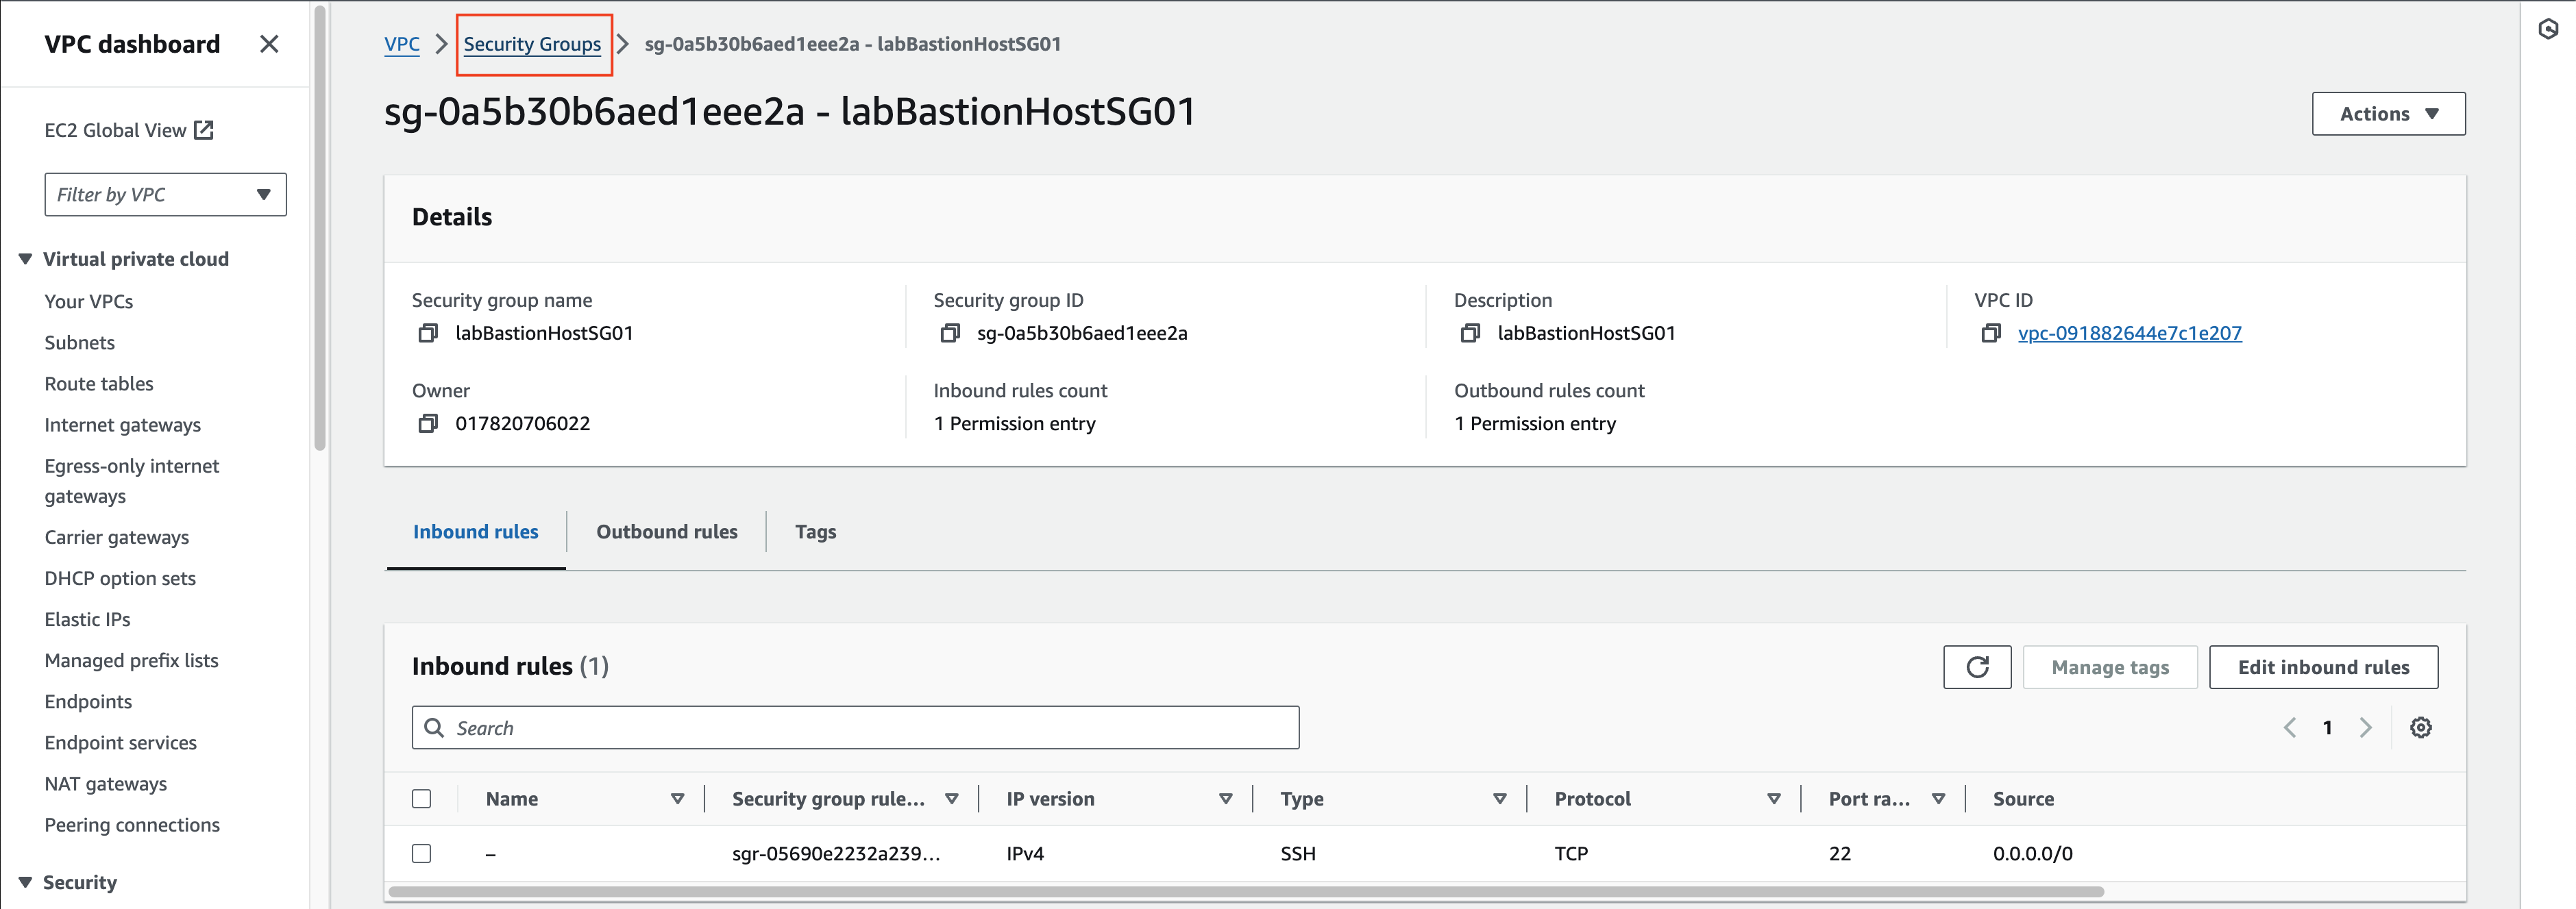Click the horizontal scrollbar under the rules table
The width and height of the screenshot is (2576, 909).
point(1246,891)
